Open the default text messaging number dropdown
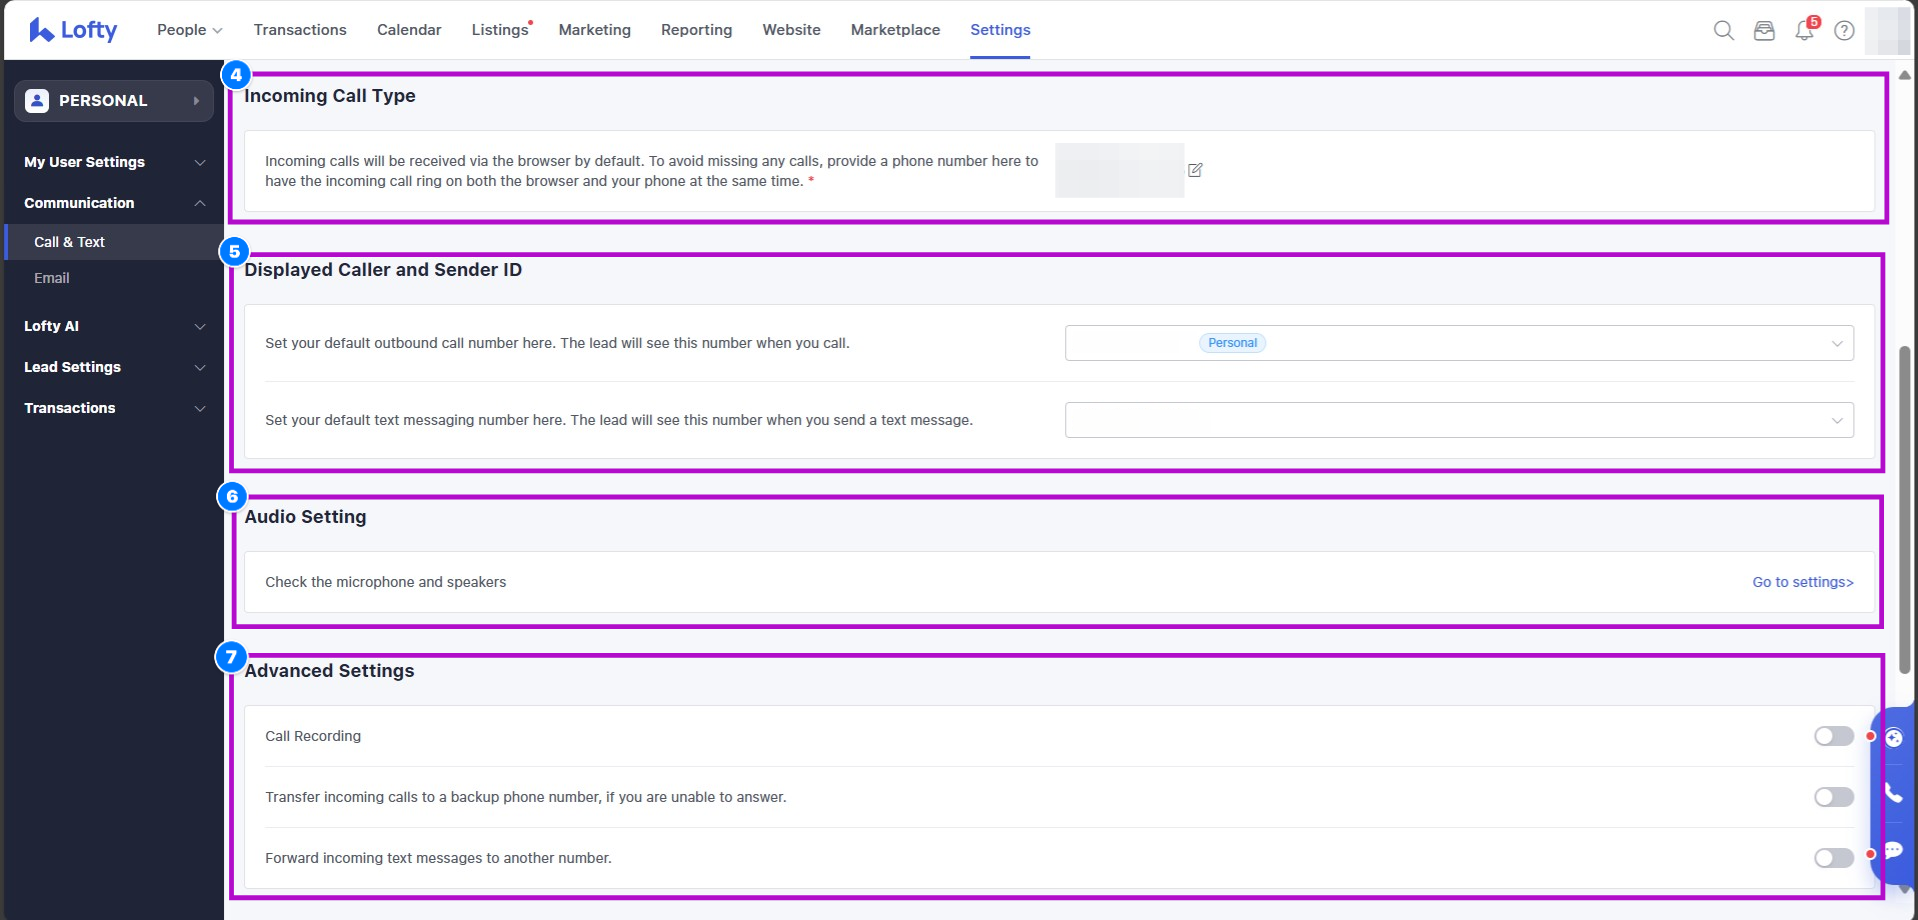The height and width of the screenshot is (920, 1918). 1458,420
